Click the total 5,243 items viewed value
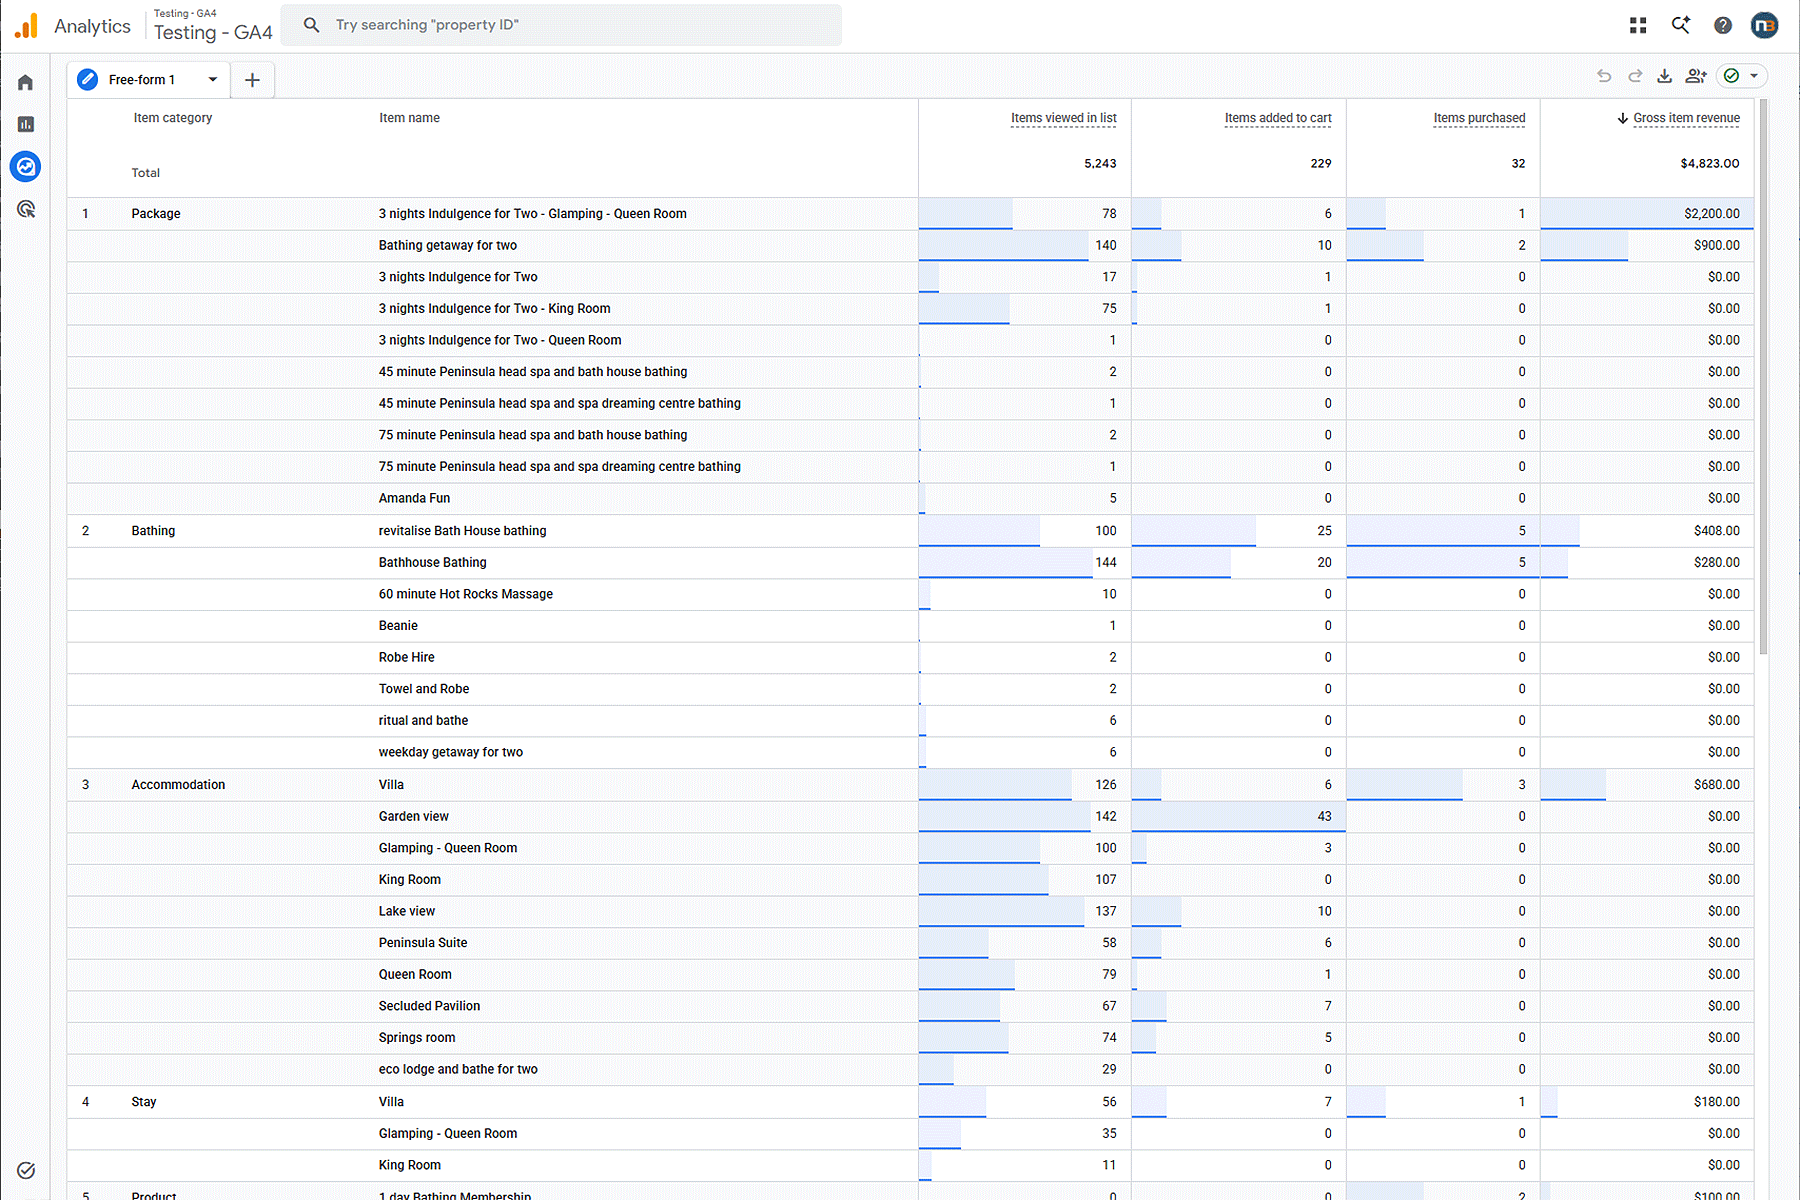The height and width of the screenshot is (1200, 1800). tap(1100, 164)
